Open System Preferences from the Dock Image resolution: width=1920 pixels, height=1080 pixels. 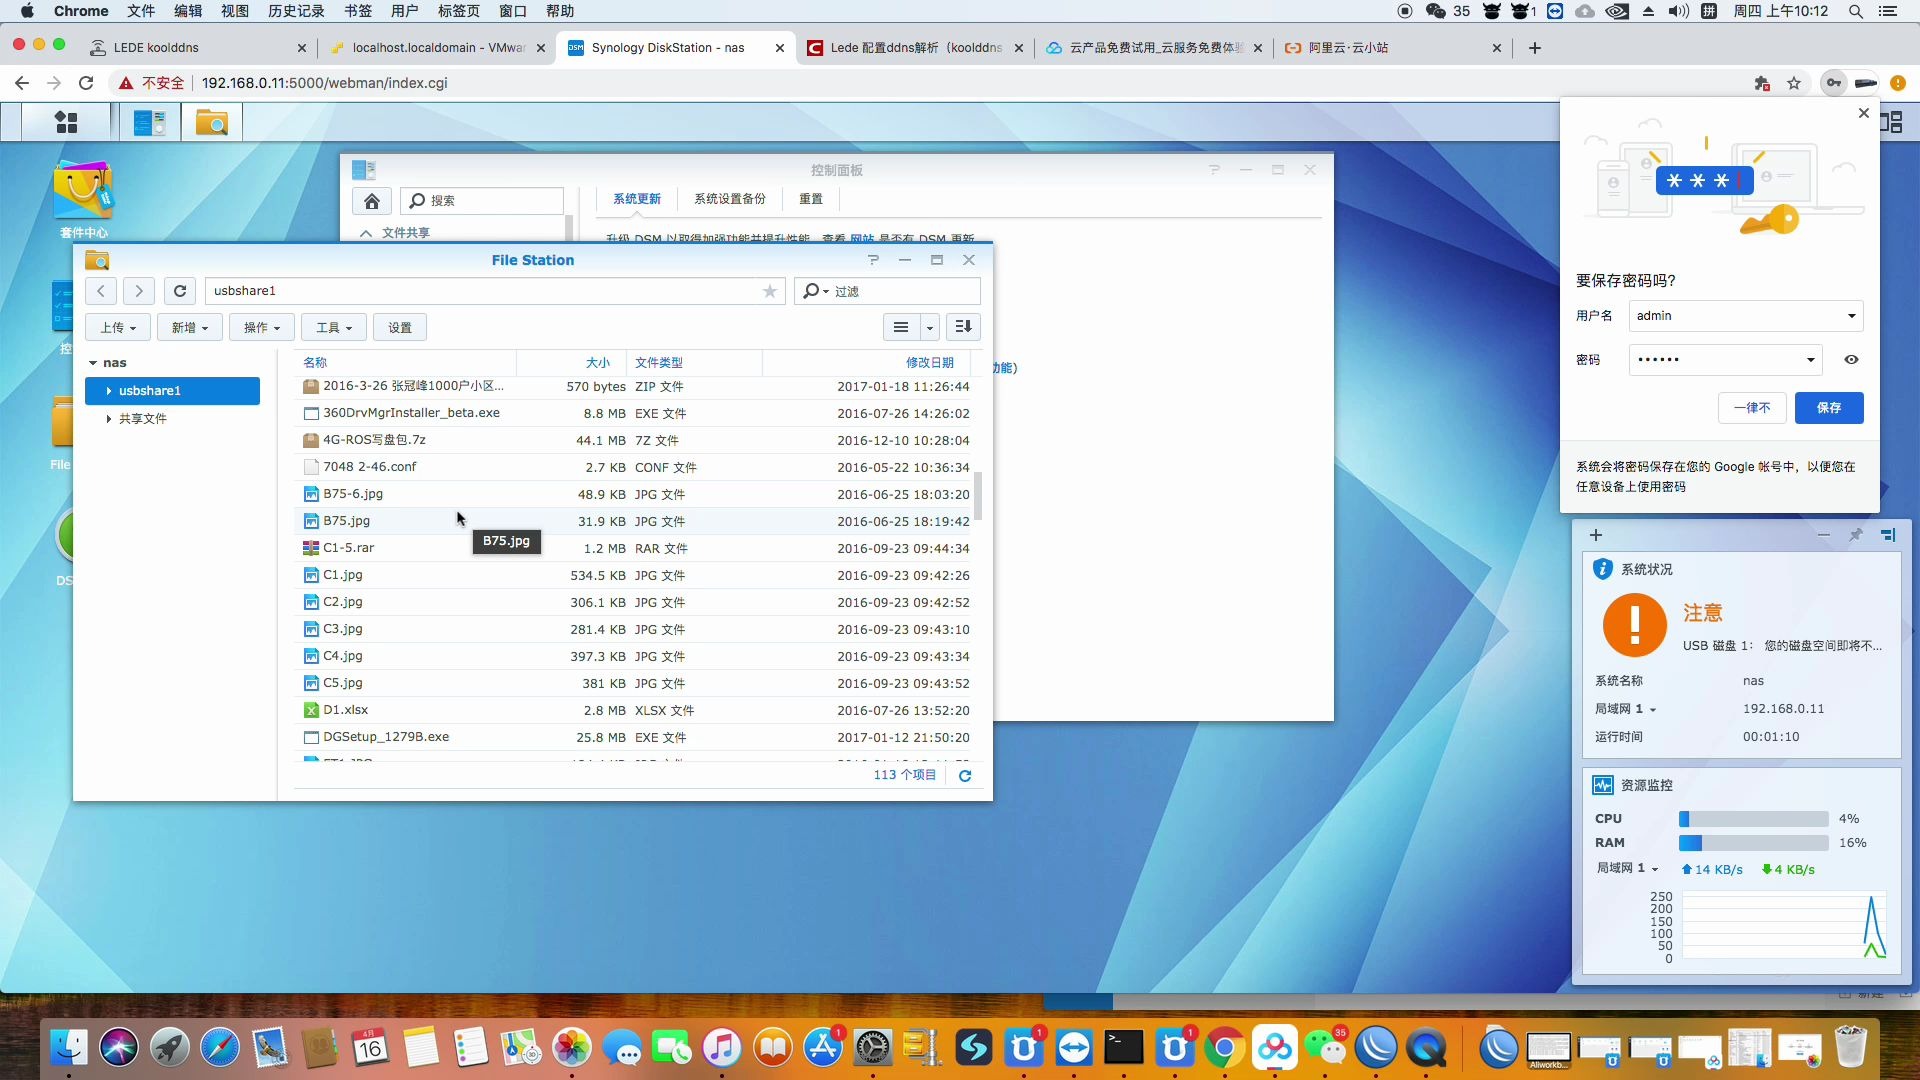tap(873, 1048)
